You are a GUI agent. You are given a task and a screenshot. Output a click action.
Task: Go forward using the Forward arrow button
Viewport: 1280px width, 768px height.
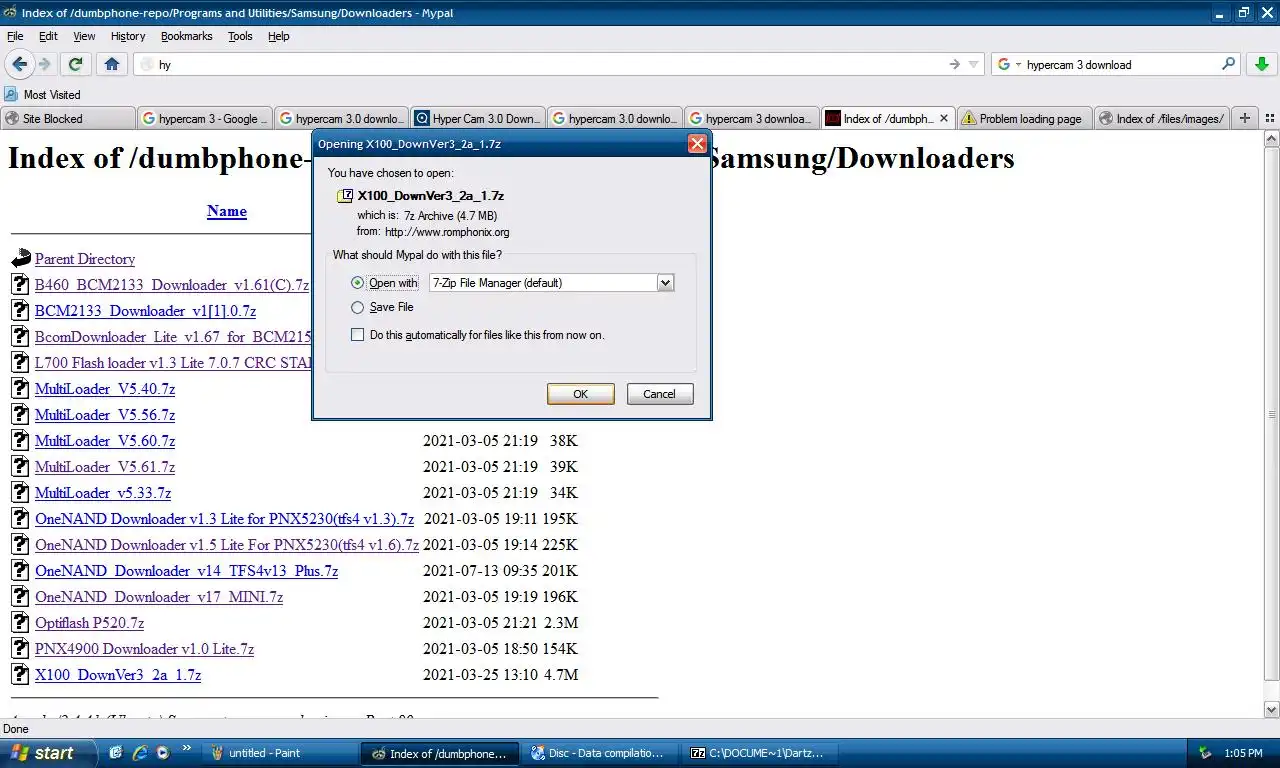pyautogui.click(x=44, y=64)
